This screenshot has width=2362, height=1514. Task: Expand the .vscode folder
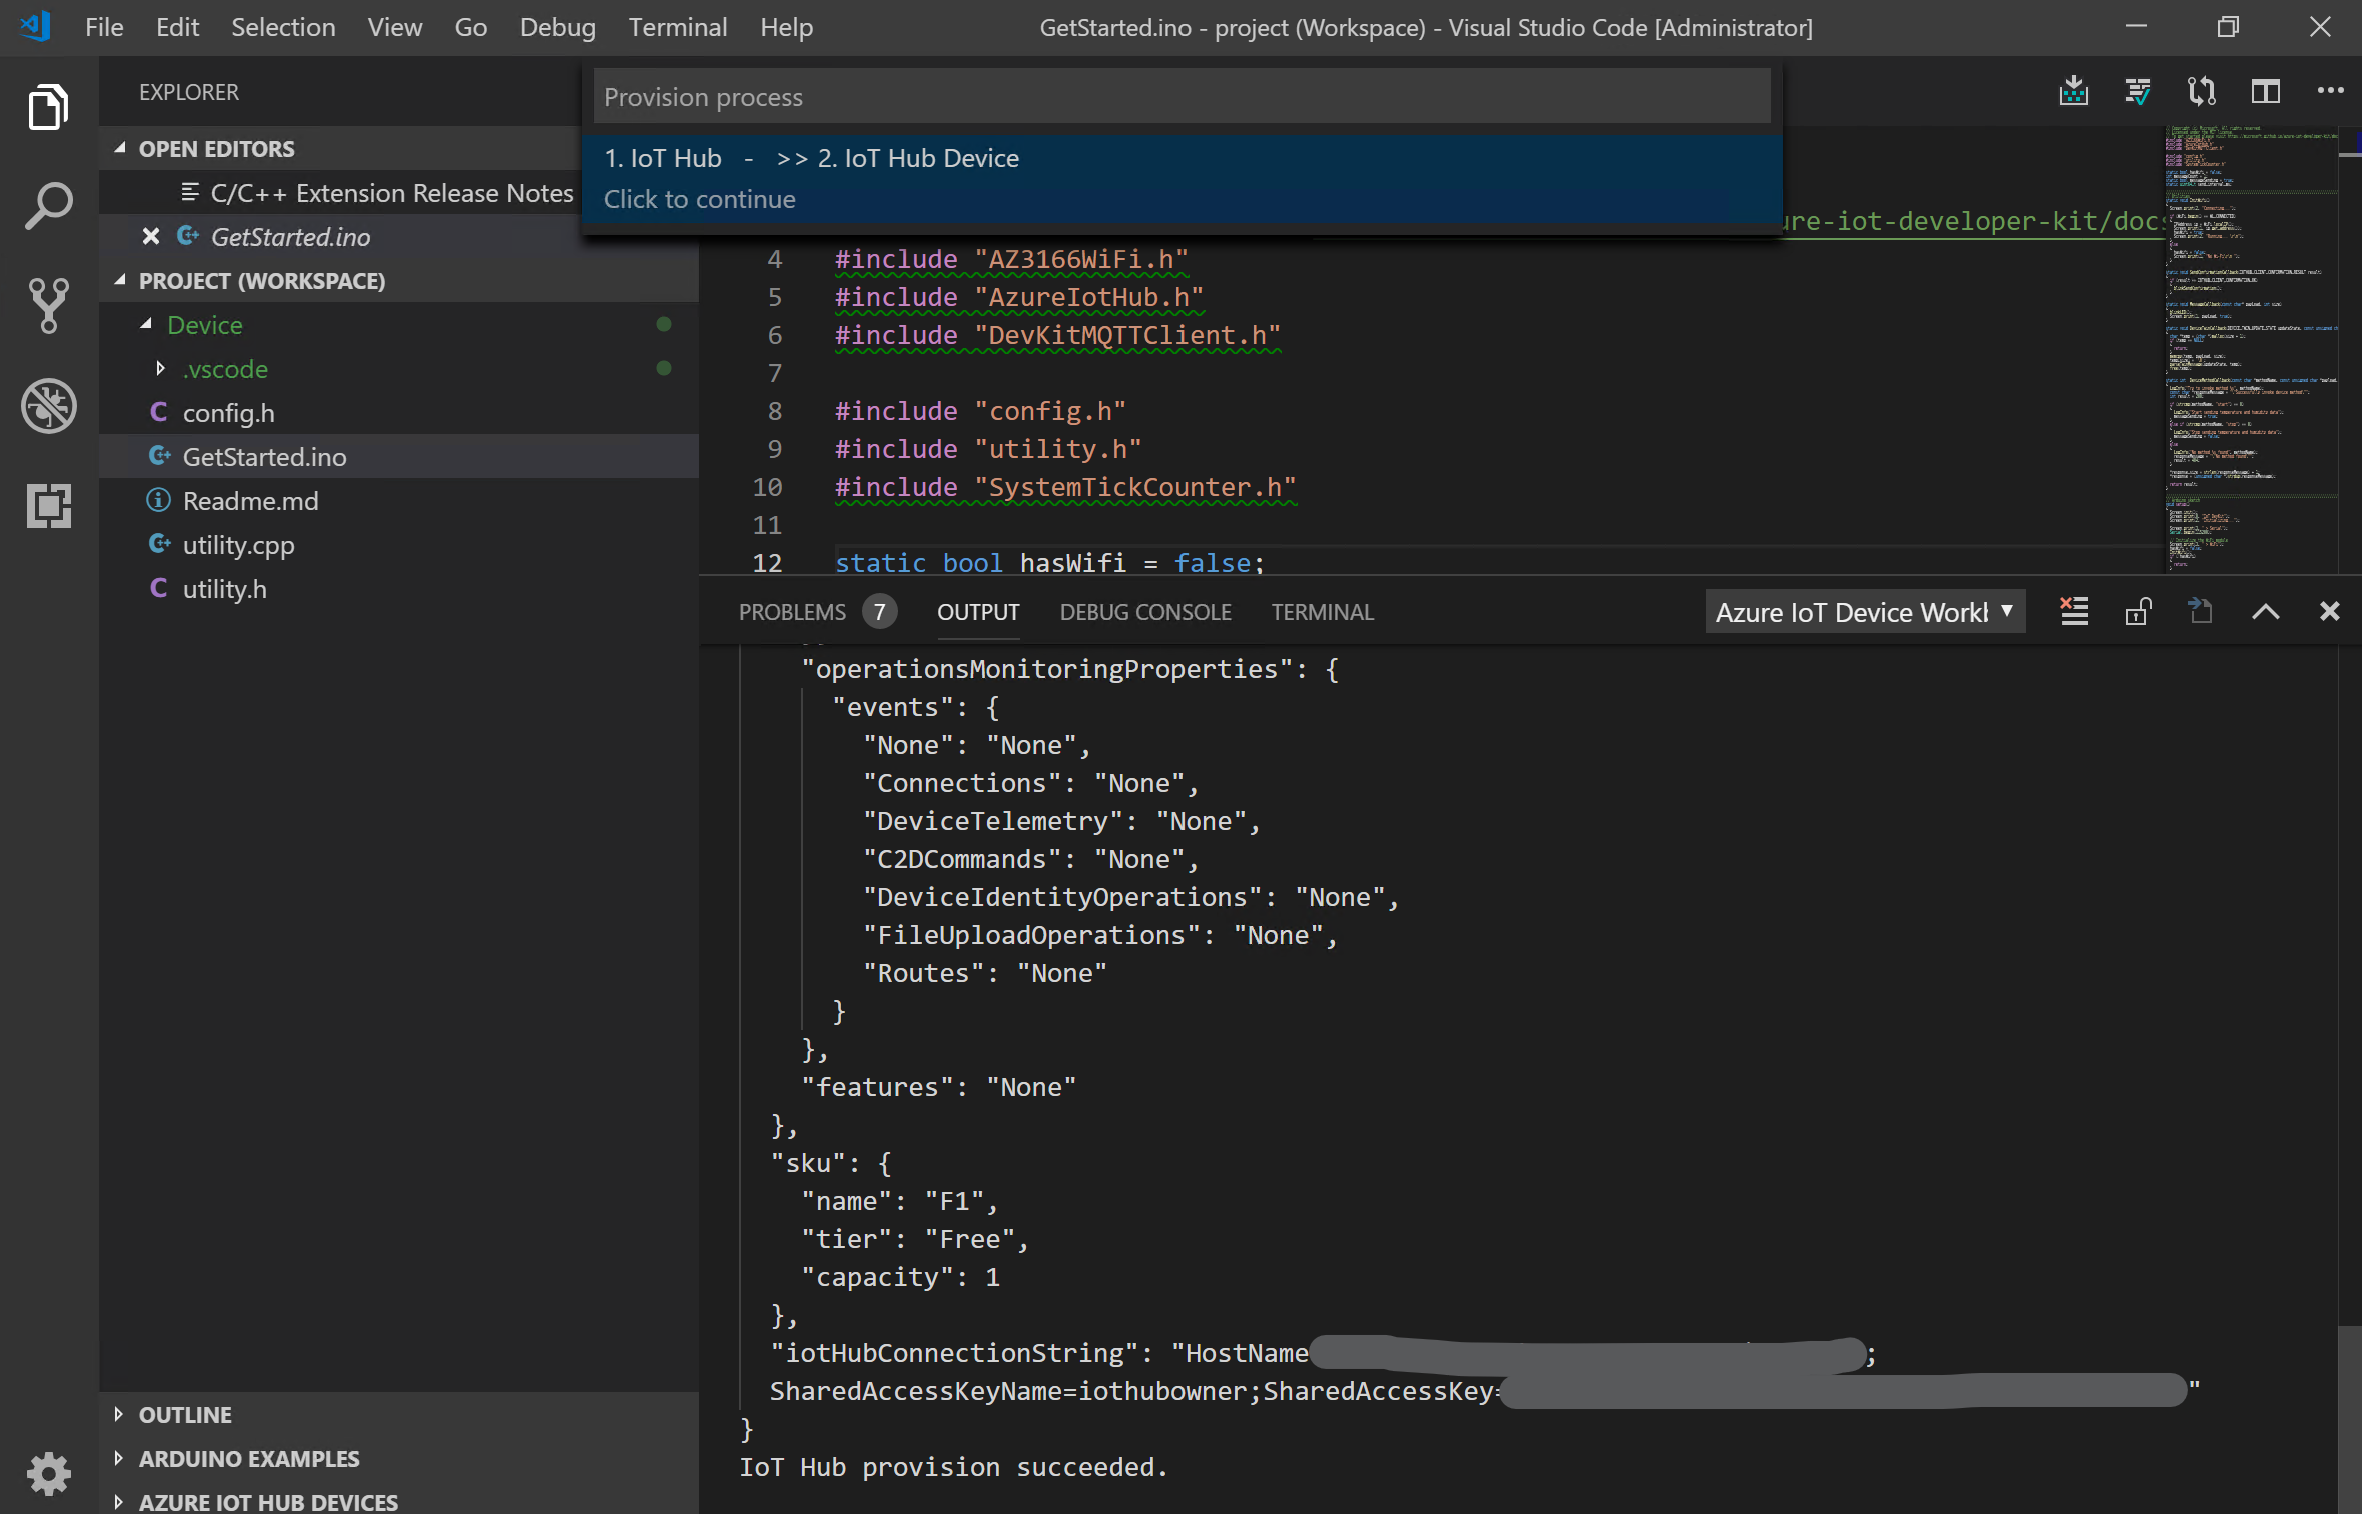click(160, 369)
